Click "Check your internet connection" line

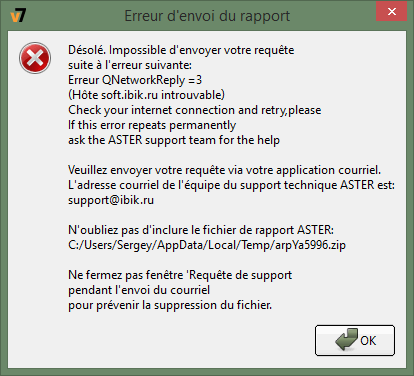point(195,110)
